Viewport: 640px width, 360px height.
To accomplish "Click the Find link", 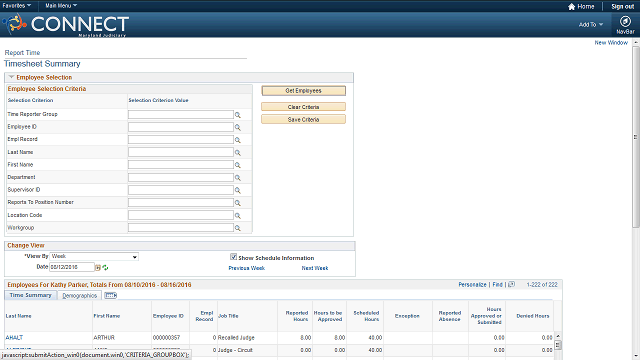I will coord(498,284).
